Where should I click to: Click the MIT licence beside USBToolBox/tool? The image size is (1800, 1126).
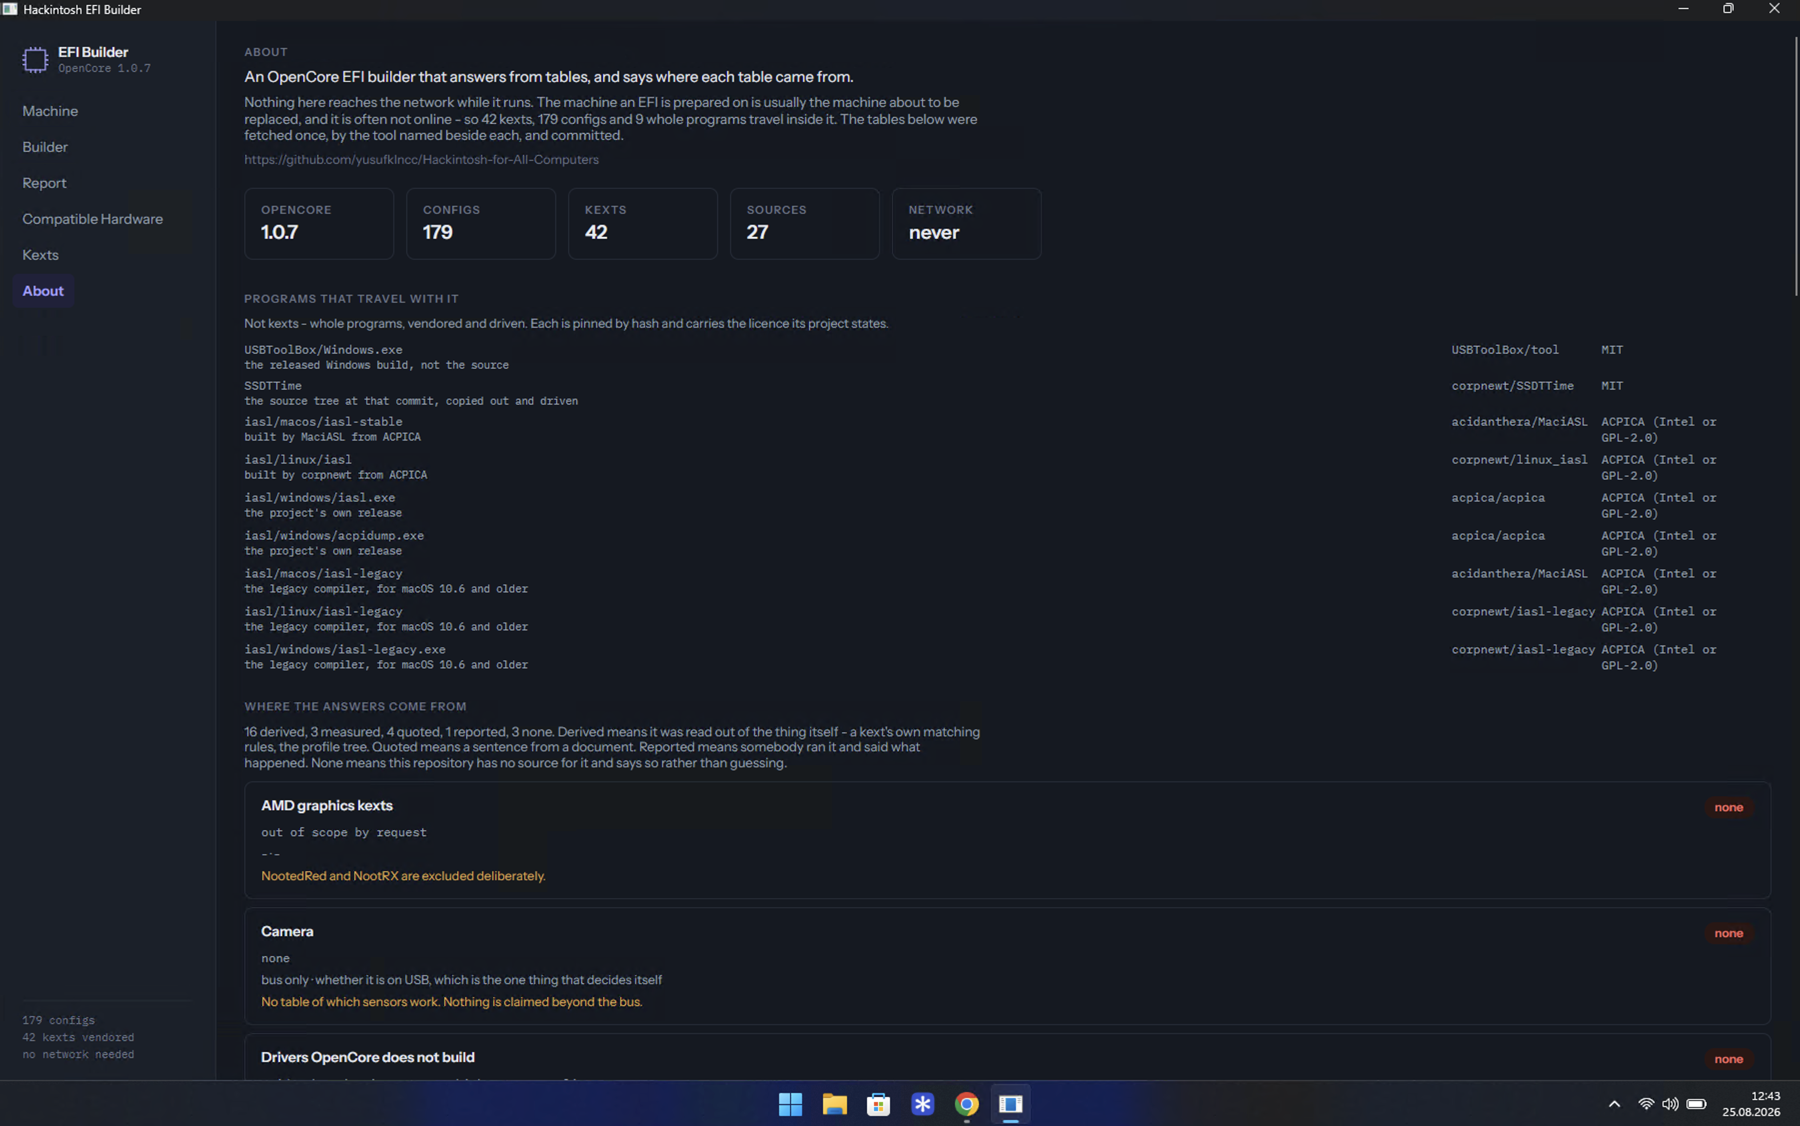click(x=1612, y=350)
